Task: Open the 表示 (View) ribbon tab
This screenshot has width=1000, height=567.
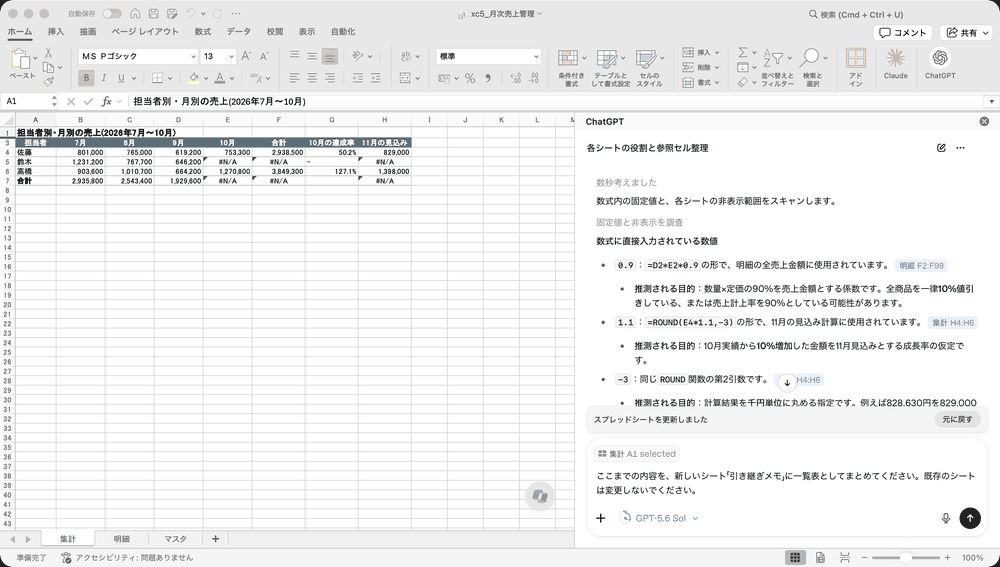Action: pyautogui.click(x=307, y=31)
